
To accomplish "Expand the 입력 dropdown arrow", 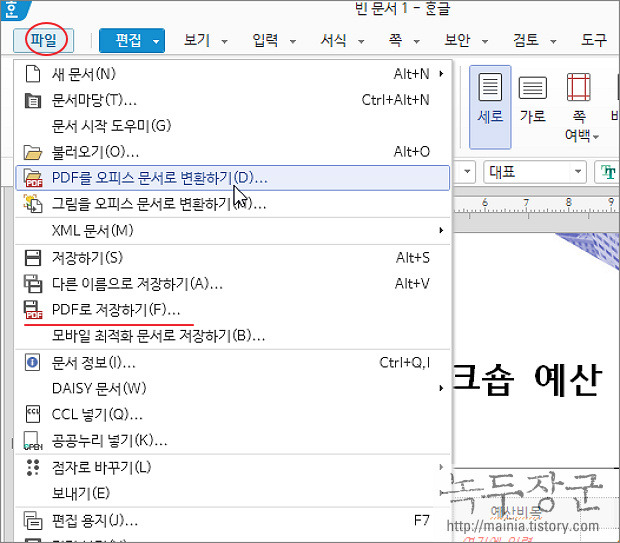I will tap(293, 41).
